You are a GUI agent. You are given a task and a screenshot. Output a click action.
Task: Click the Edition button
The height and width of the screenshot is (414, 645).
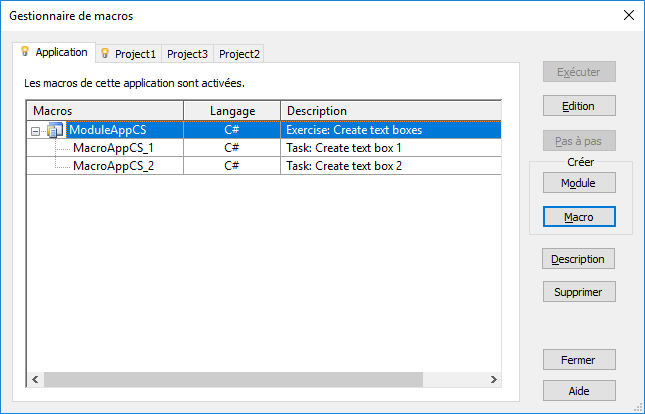pyautogui.click(x=578, y=106)
